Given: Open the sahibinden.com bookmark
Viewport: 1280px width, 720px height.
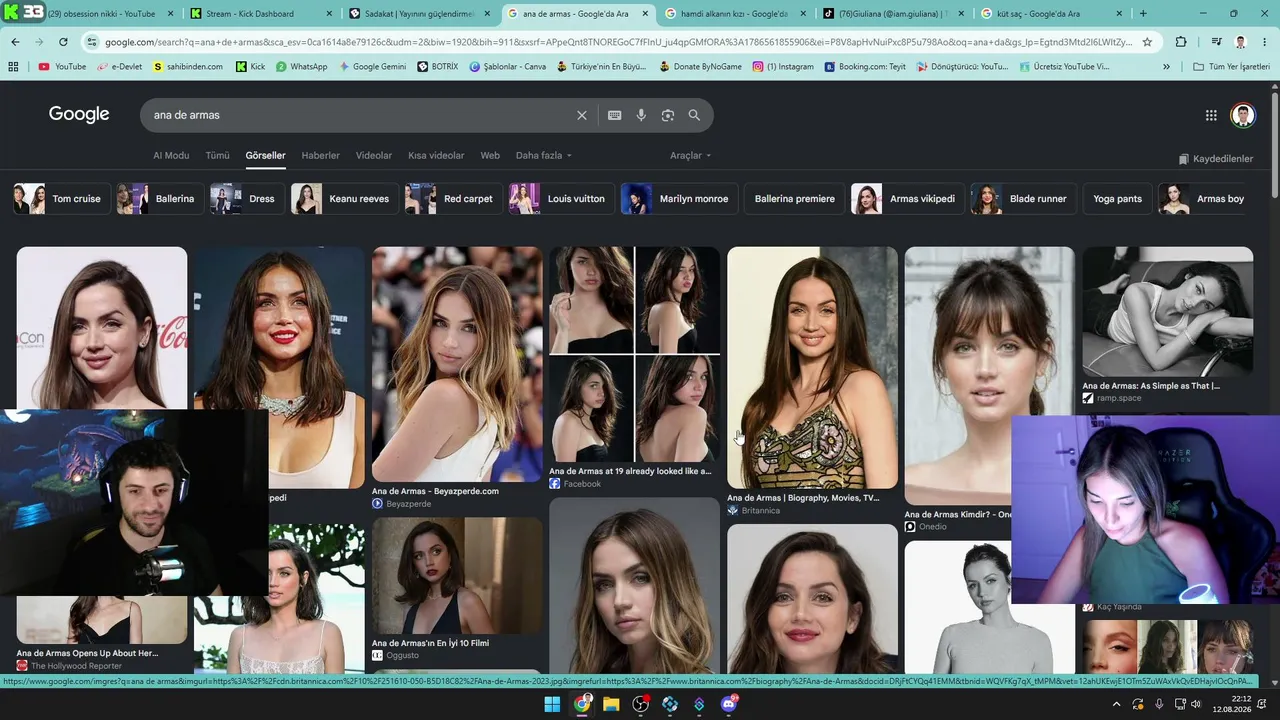Looking at the screenshot, I should [x=188, y=67].
